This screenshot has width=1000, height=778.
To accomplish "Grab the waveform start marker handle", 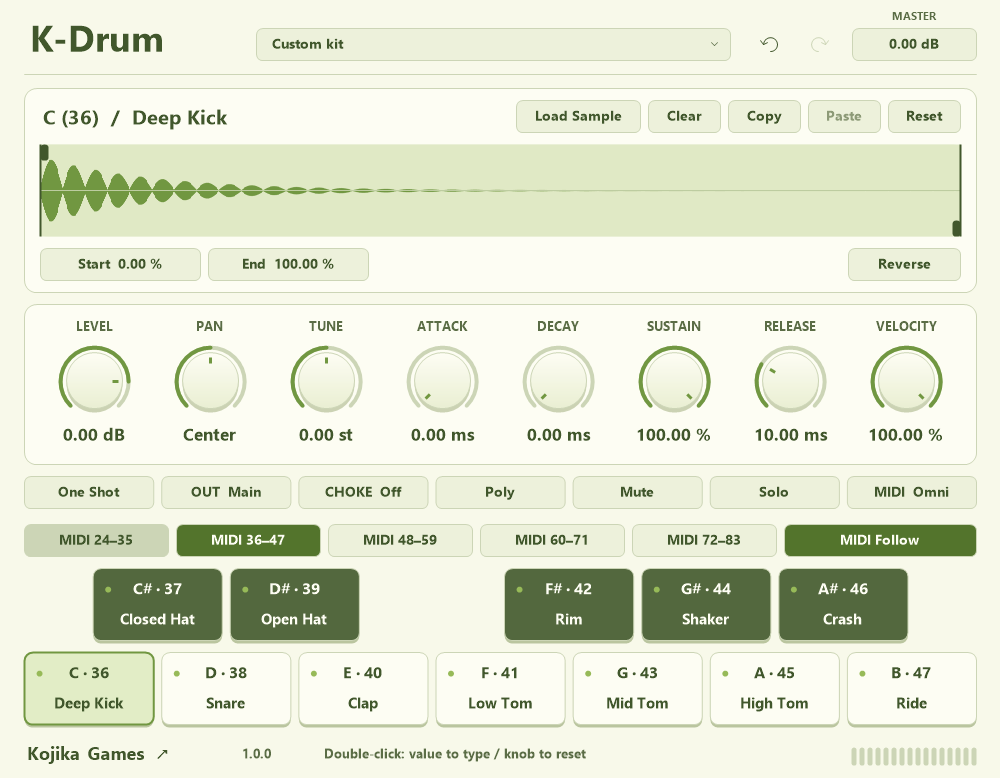I will [44, 152].
